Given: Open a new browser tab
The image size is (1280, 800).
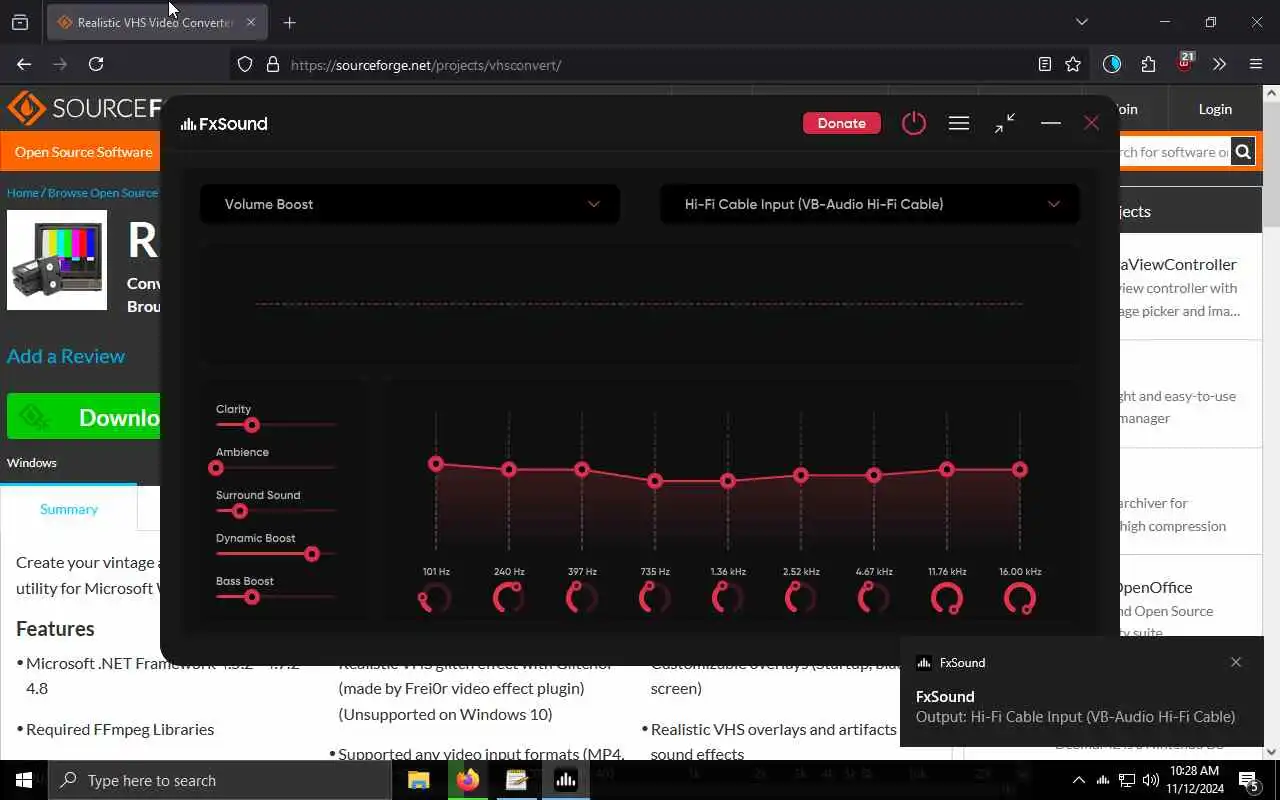Looking at the screenshot, I should coord(290,22).
